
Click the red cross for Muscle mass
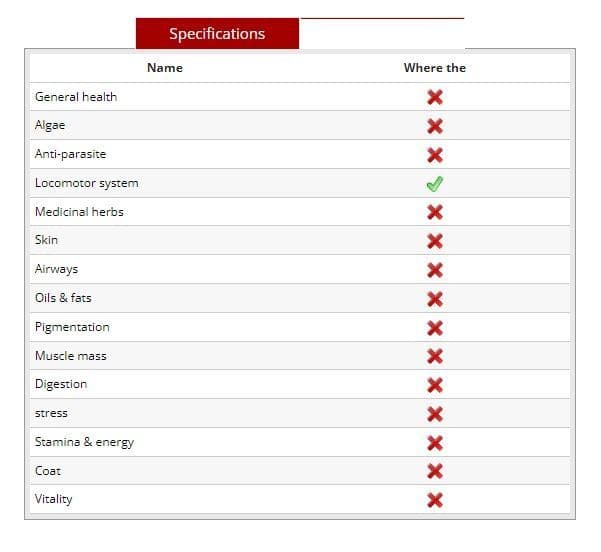435,356
